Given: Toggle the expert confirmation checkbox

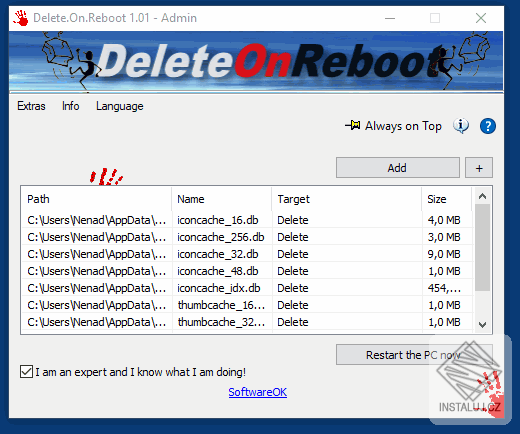Looking at the screenshot, I should [26, 372].
